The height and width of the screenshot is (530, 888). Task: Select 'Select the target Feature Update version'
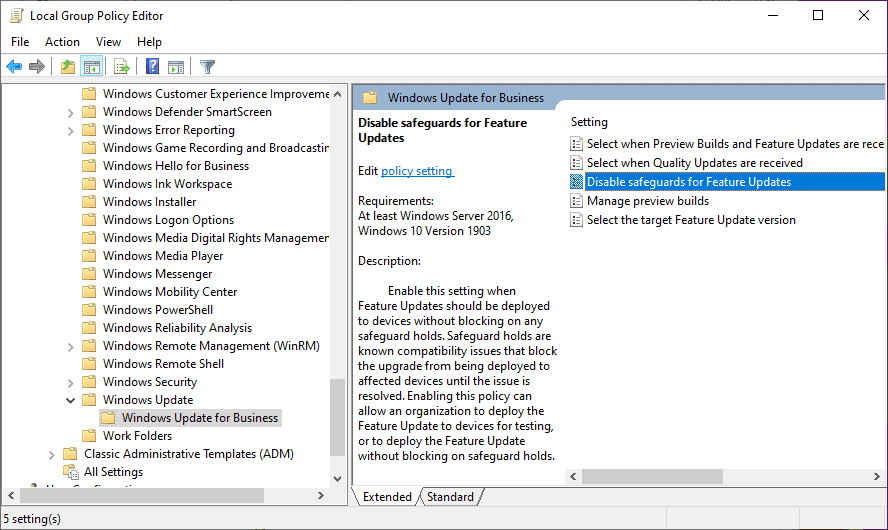(691, 220)
